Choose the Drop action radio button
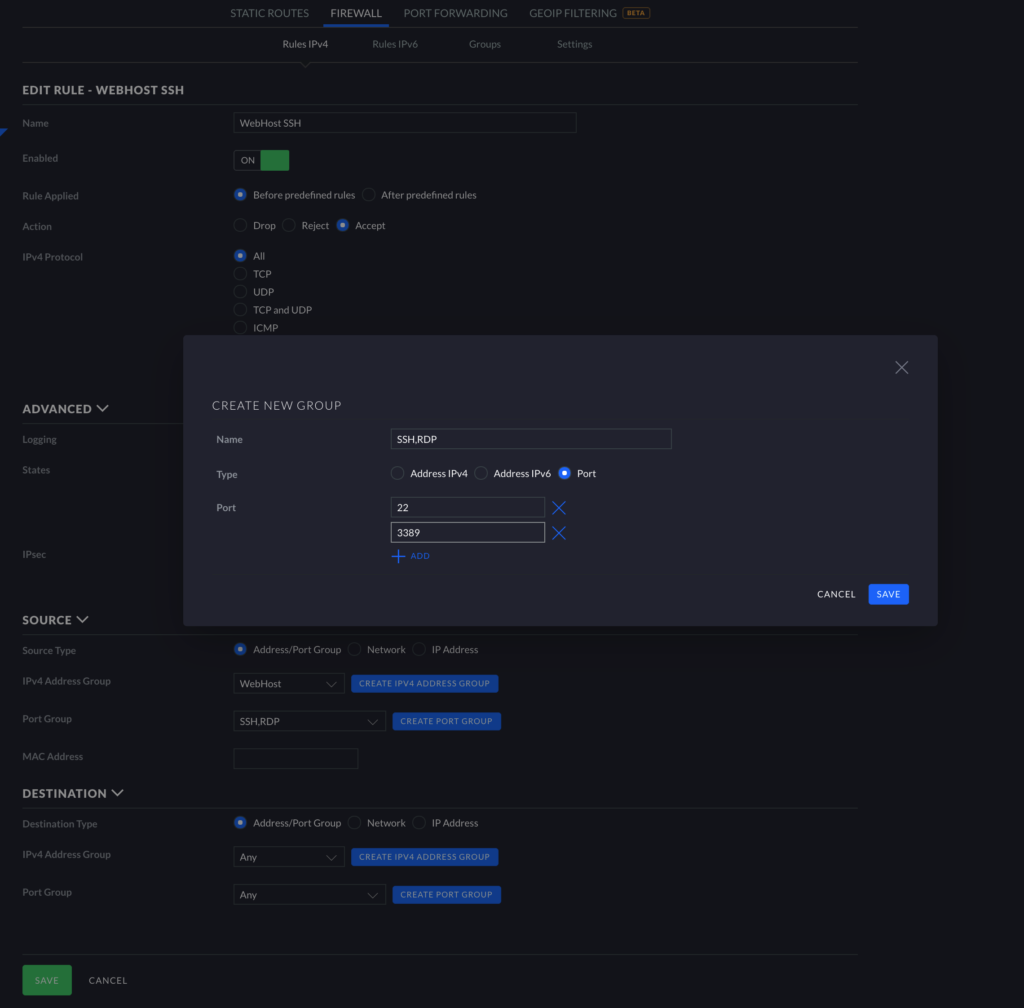Viewport: 1024px width, 1008px height. (240, 226)
